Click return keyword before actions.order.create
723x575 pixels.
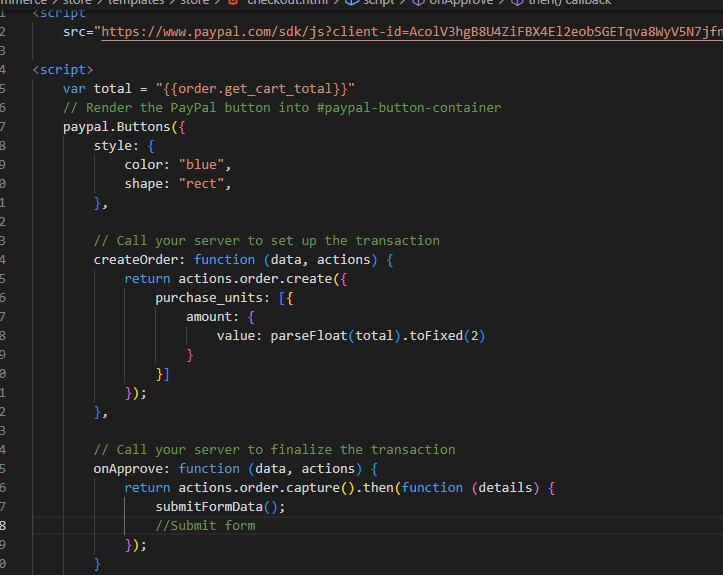[x=147, y=279]
